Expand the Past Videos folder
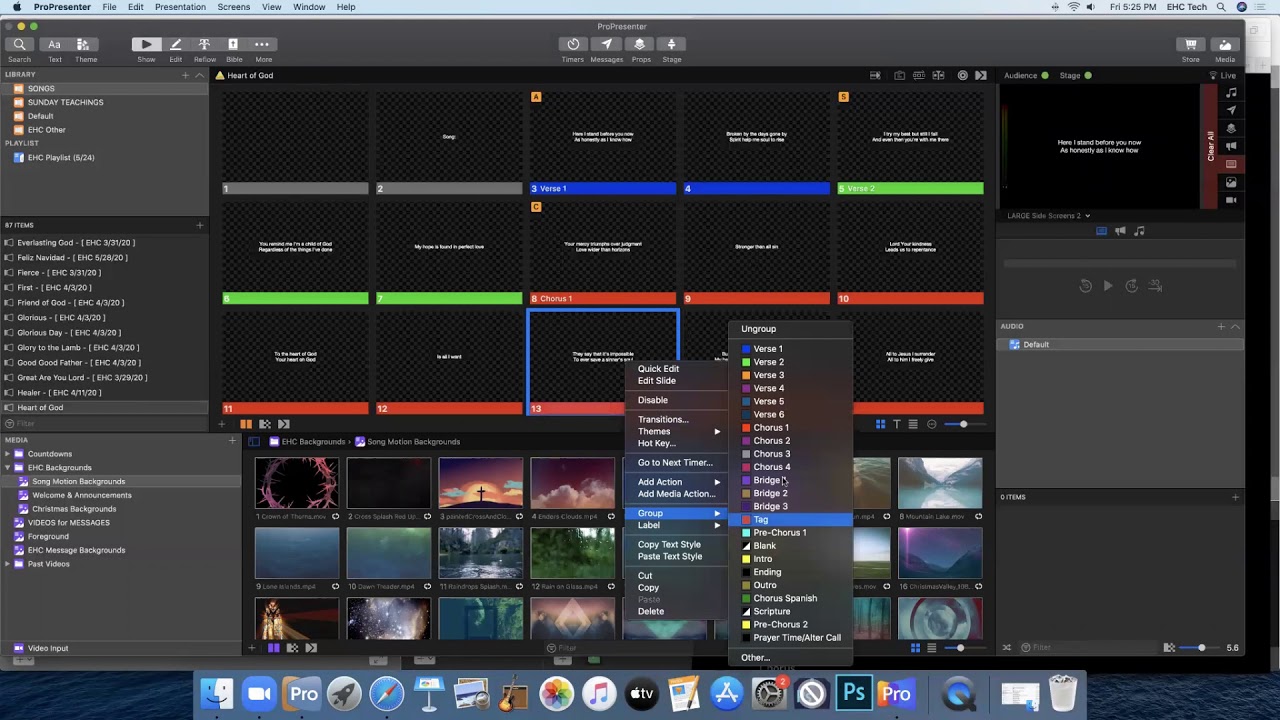This screenshot has height=720, width=1280. coord(7,564)
